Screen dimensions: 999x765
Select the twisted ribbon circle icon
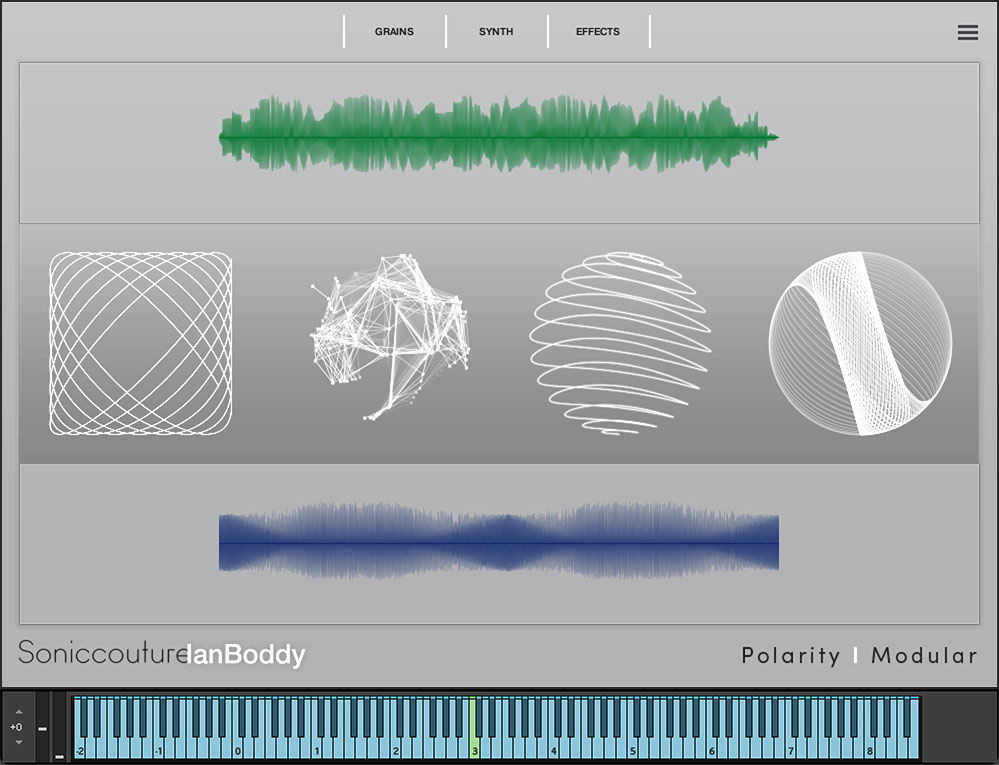[860, 343]
